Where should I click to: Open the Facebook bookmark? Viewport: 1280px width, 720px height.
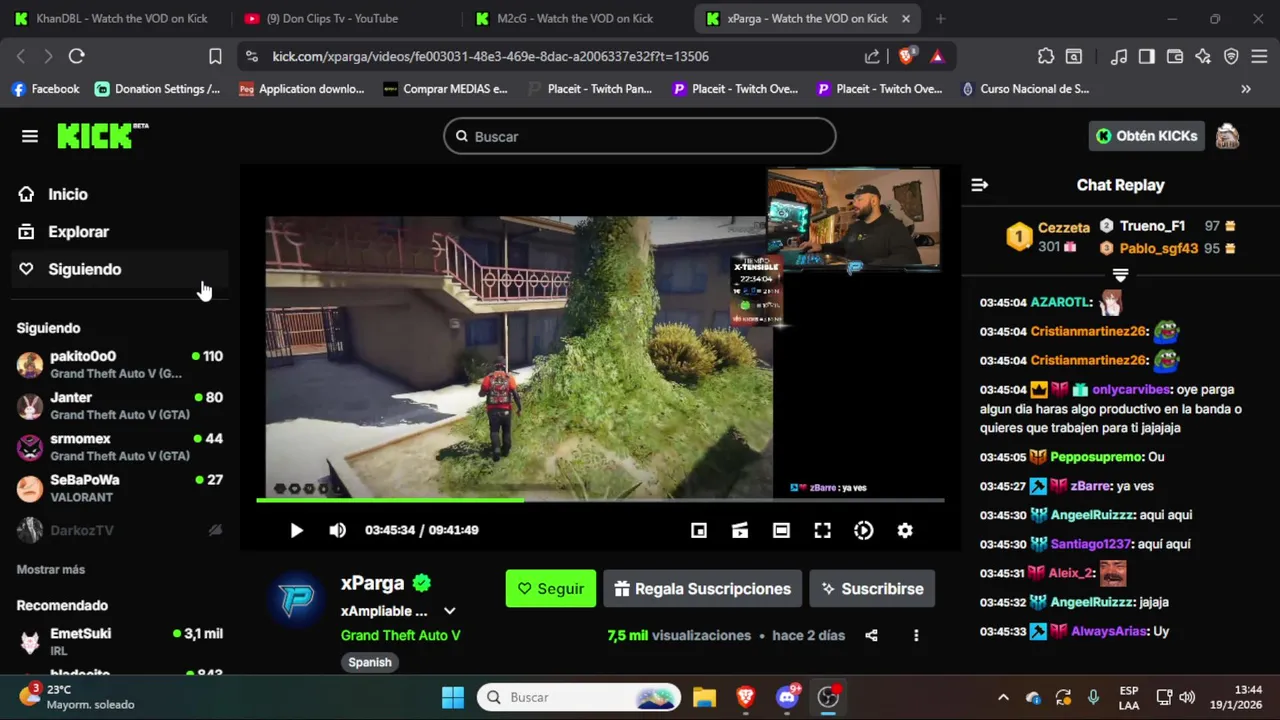coord(45,89)
